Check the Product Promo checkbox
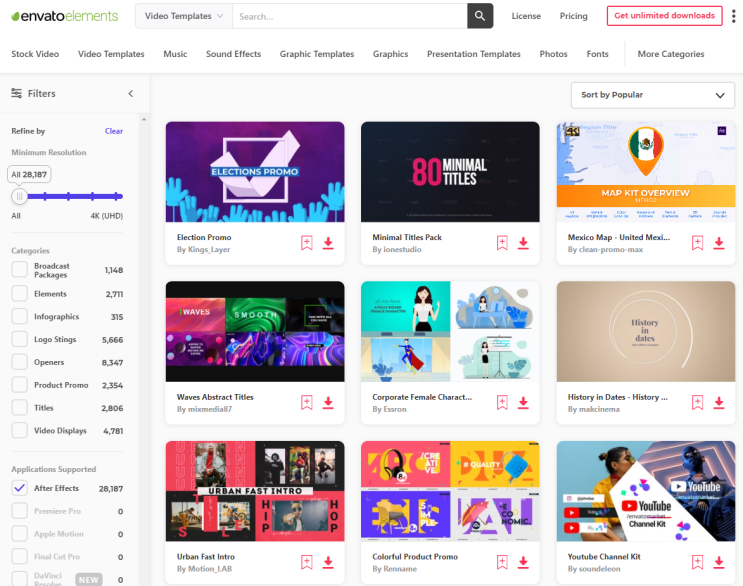Image resolution: width=743 pixels, height=586 pixels. coord(19,384)
